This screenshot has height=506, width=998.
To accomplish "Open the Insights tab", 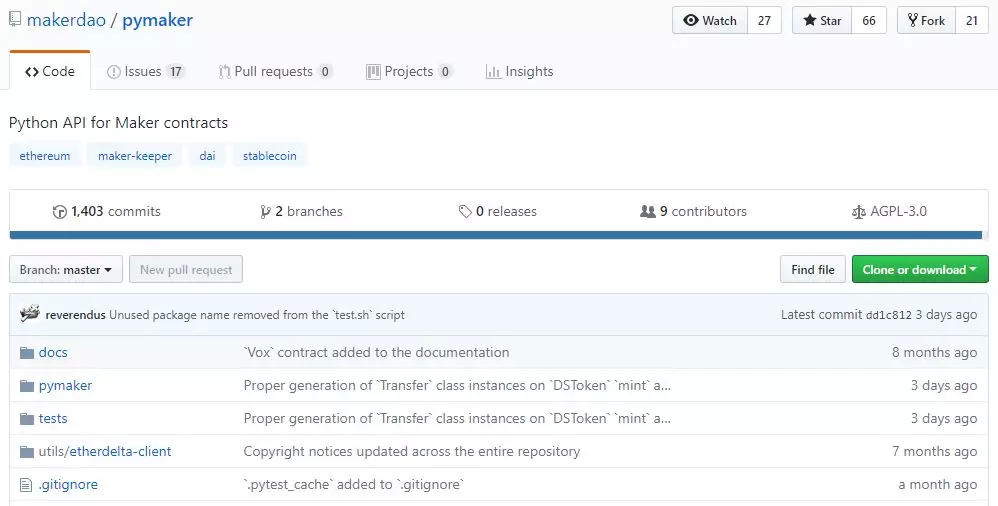I will tap(519, 71).
